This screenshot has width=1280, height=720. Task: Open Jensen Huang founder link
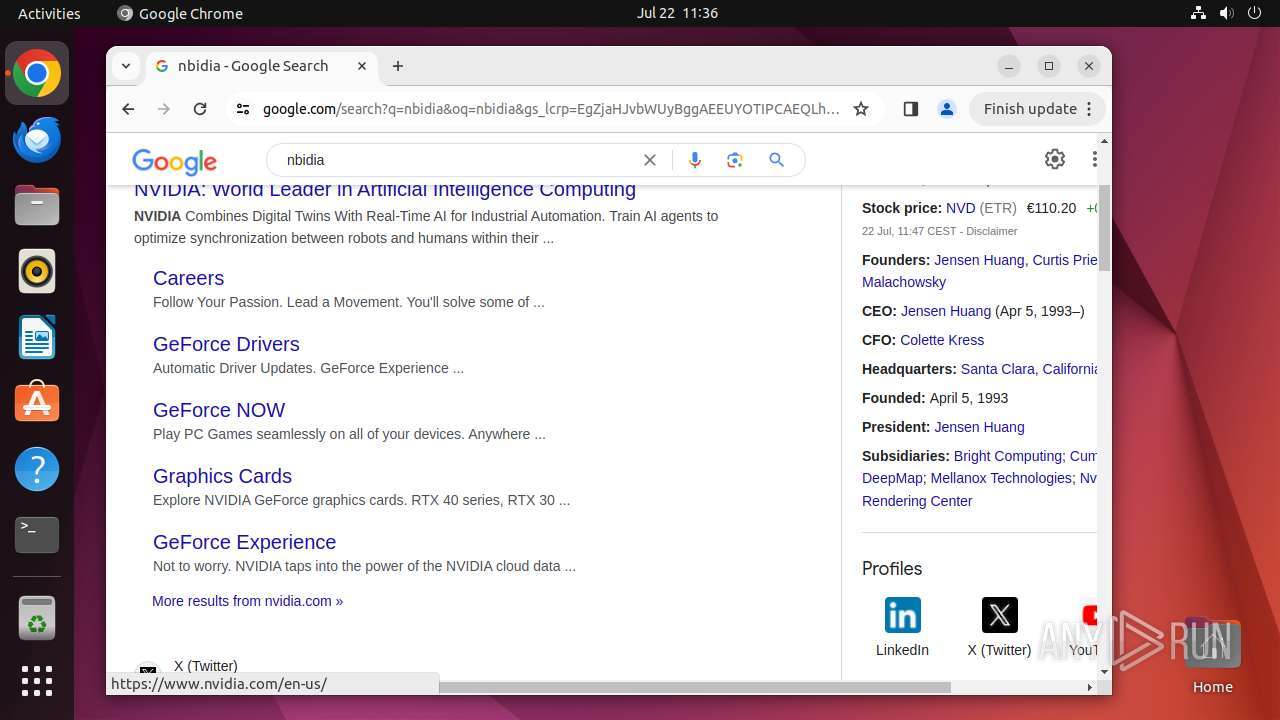point(979,260)
